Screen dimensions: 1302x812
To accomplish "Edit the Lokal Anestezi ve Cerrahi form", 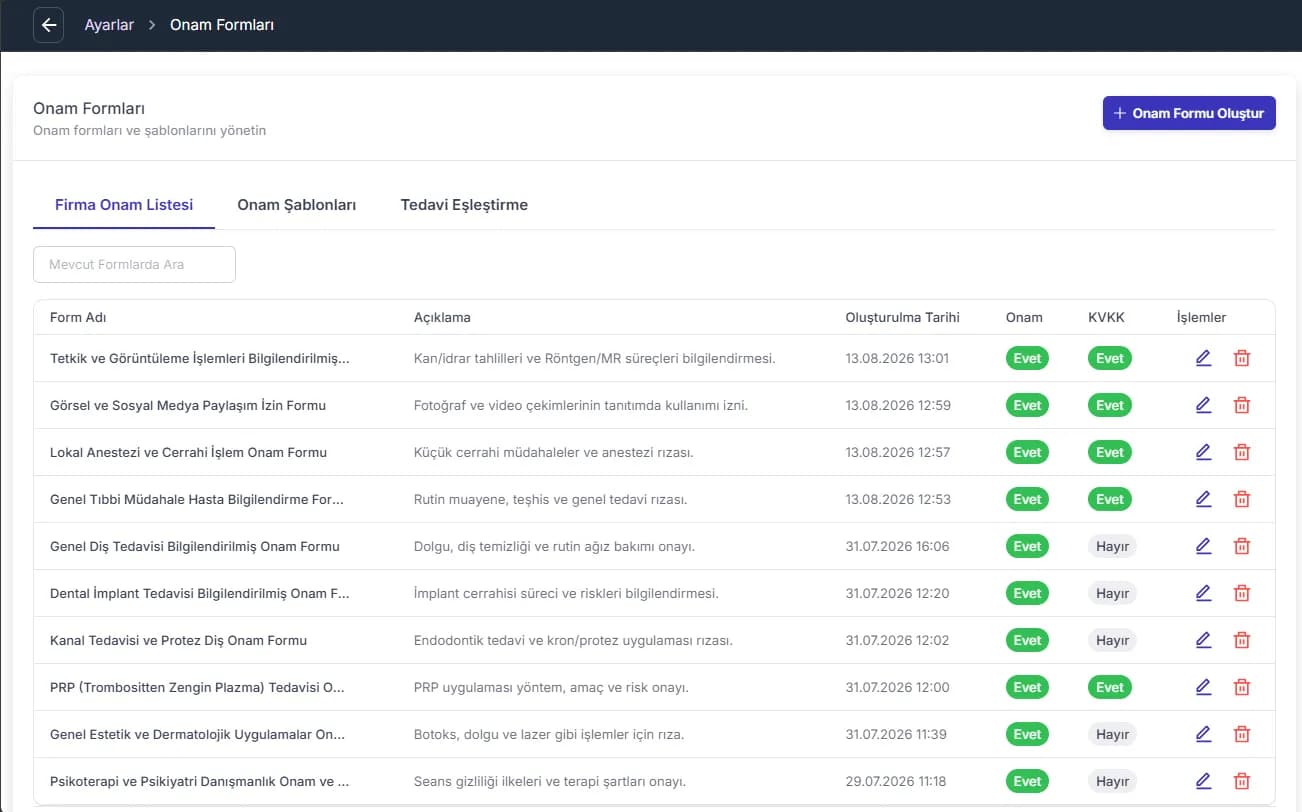I will (x=1203, y=452).
